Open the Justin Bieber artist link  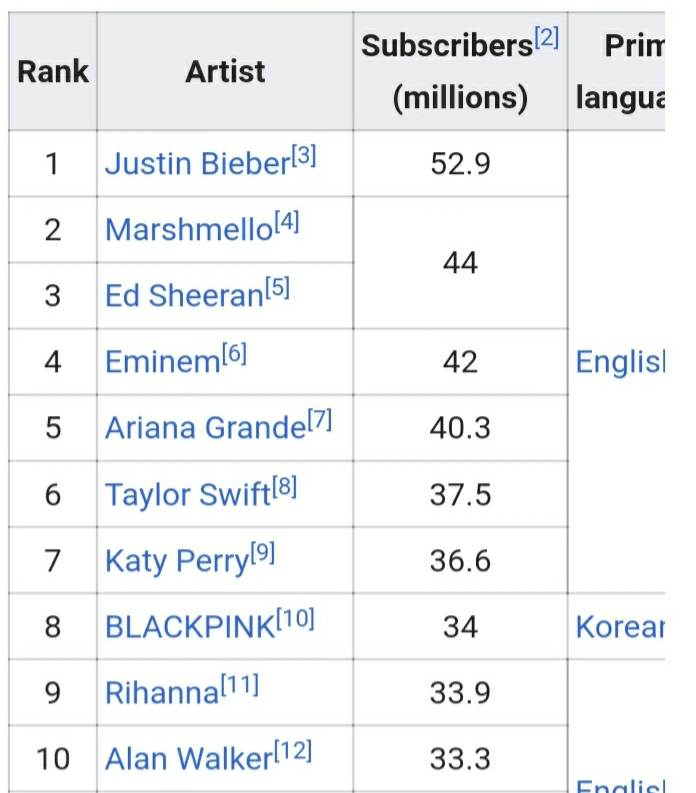(x=196, y=164)
